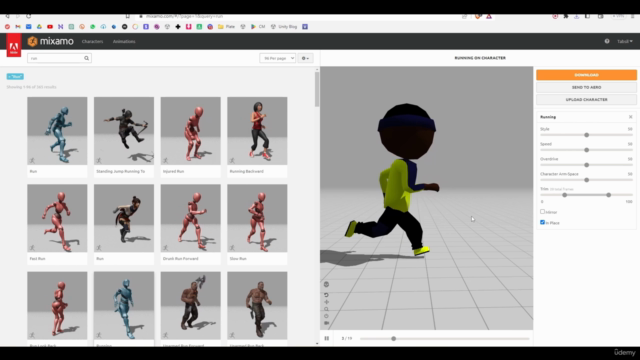The width and height of the screenshot is (640, 360).
Task: Click the Trim slider left handle
Action: (x=564, y=195)
